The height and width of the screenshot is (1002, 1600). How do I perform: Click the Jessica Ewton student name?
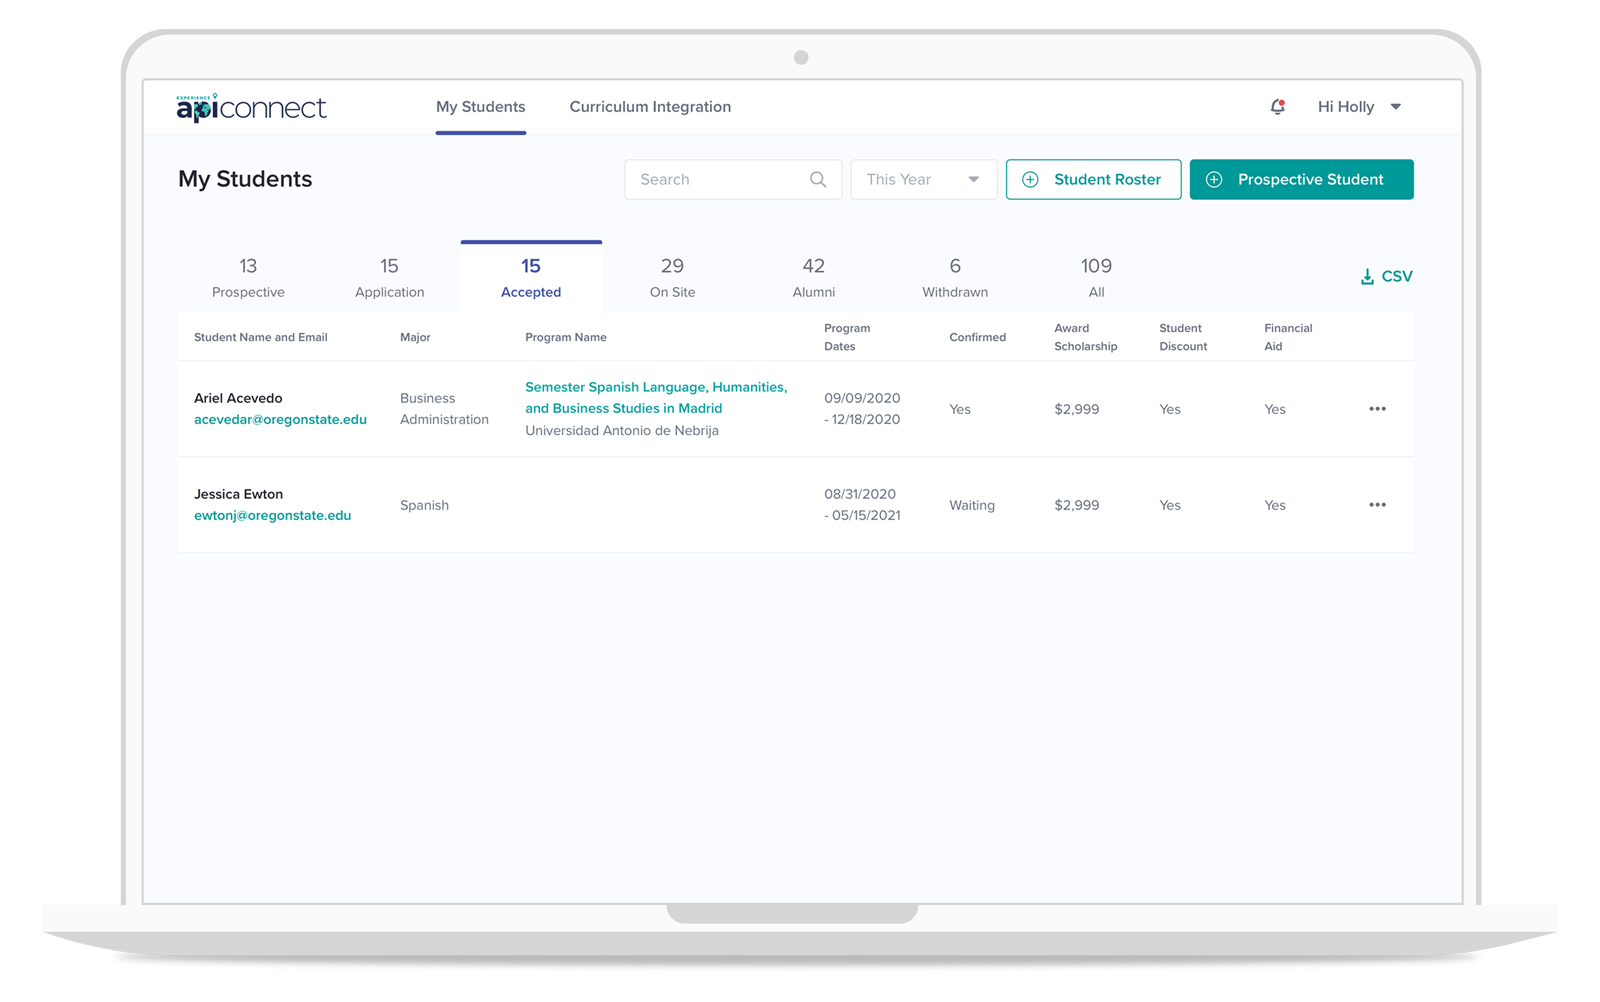[238, 494]
